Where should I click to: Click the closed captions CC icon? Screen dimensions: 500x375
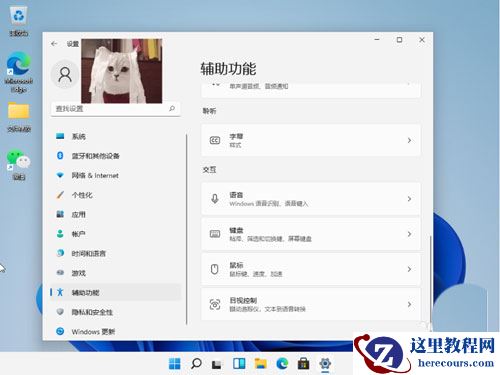pyautogui.click(x=215, y=140)
